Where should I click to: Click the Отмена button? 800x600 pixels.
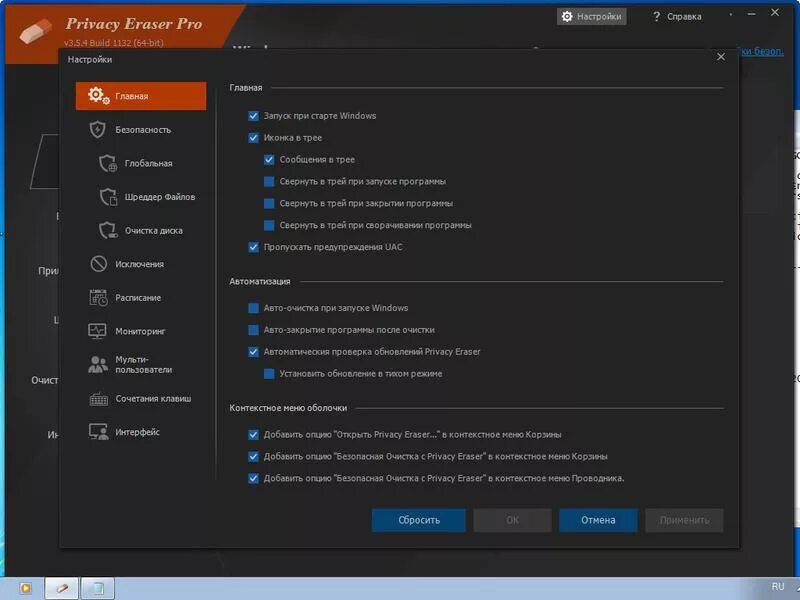(x=598, y=520)
